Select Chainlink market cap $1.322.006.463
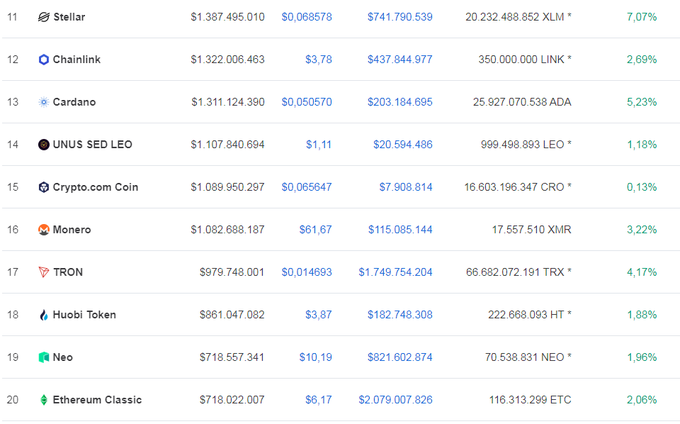Image resolution: width=680 pixels, height=424 pixels. (228, 59)
